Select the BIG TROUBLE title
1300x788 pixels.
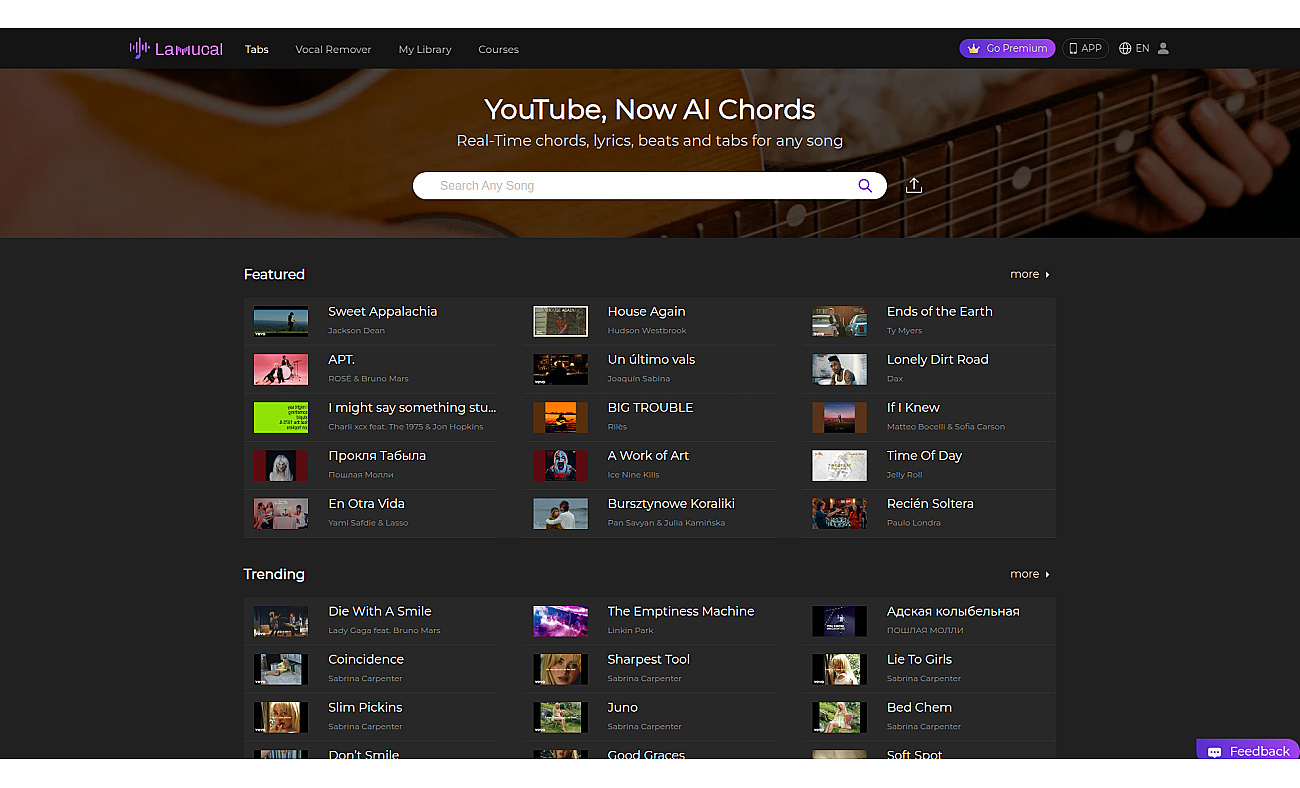[650, 408]
